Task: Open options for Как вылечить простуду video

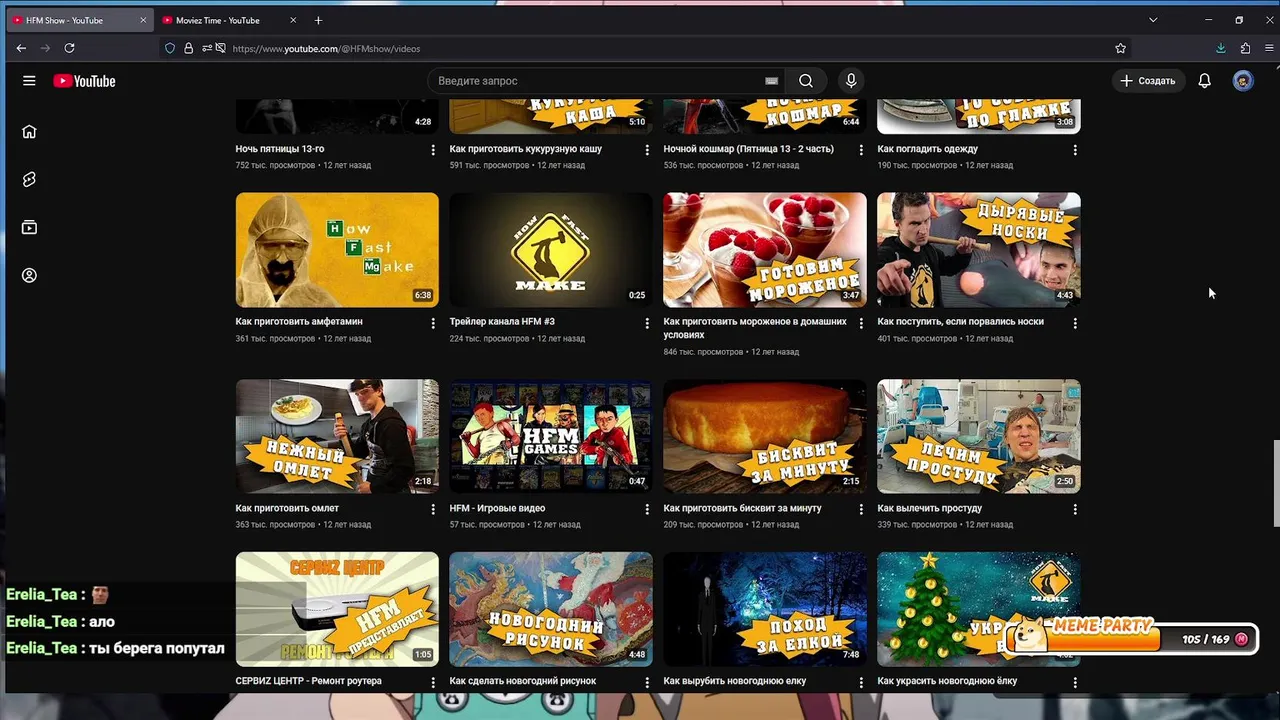Action: coord(1075,509)
